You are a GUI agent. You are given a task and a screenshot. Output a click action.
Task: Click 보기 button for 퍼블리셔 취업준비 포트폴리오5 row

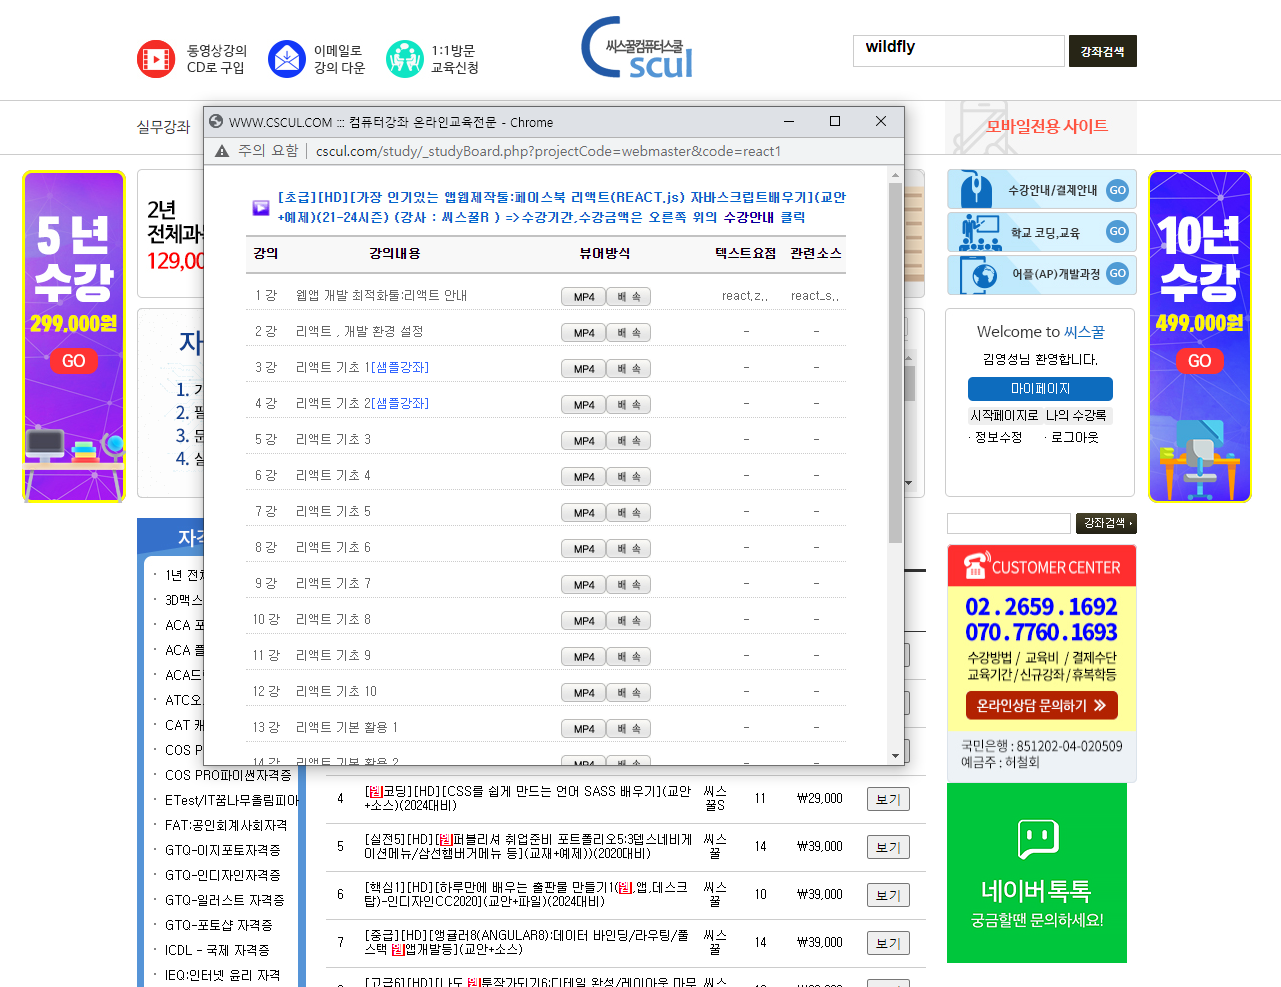coord(888,847)
